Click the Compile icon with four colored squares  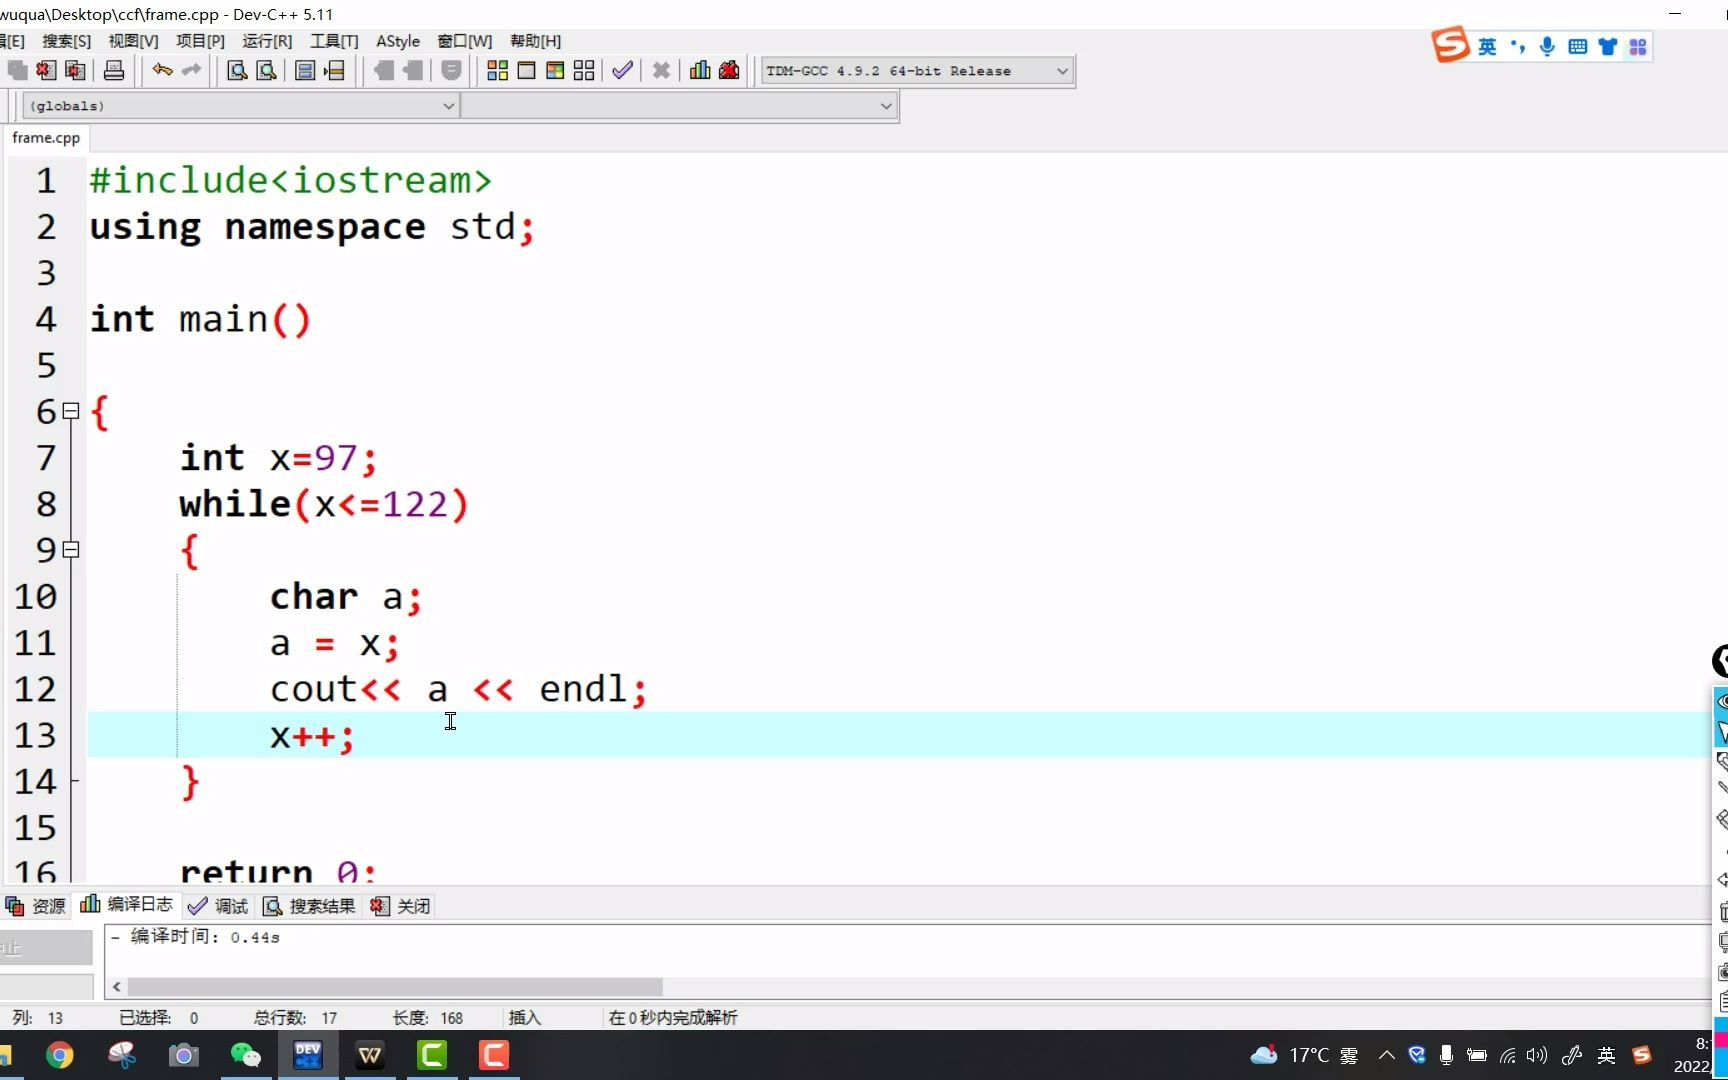(x=497, y=70)
